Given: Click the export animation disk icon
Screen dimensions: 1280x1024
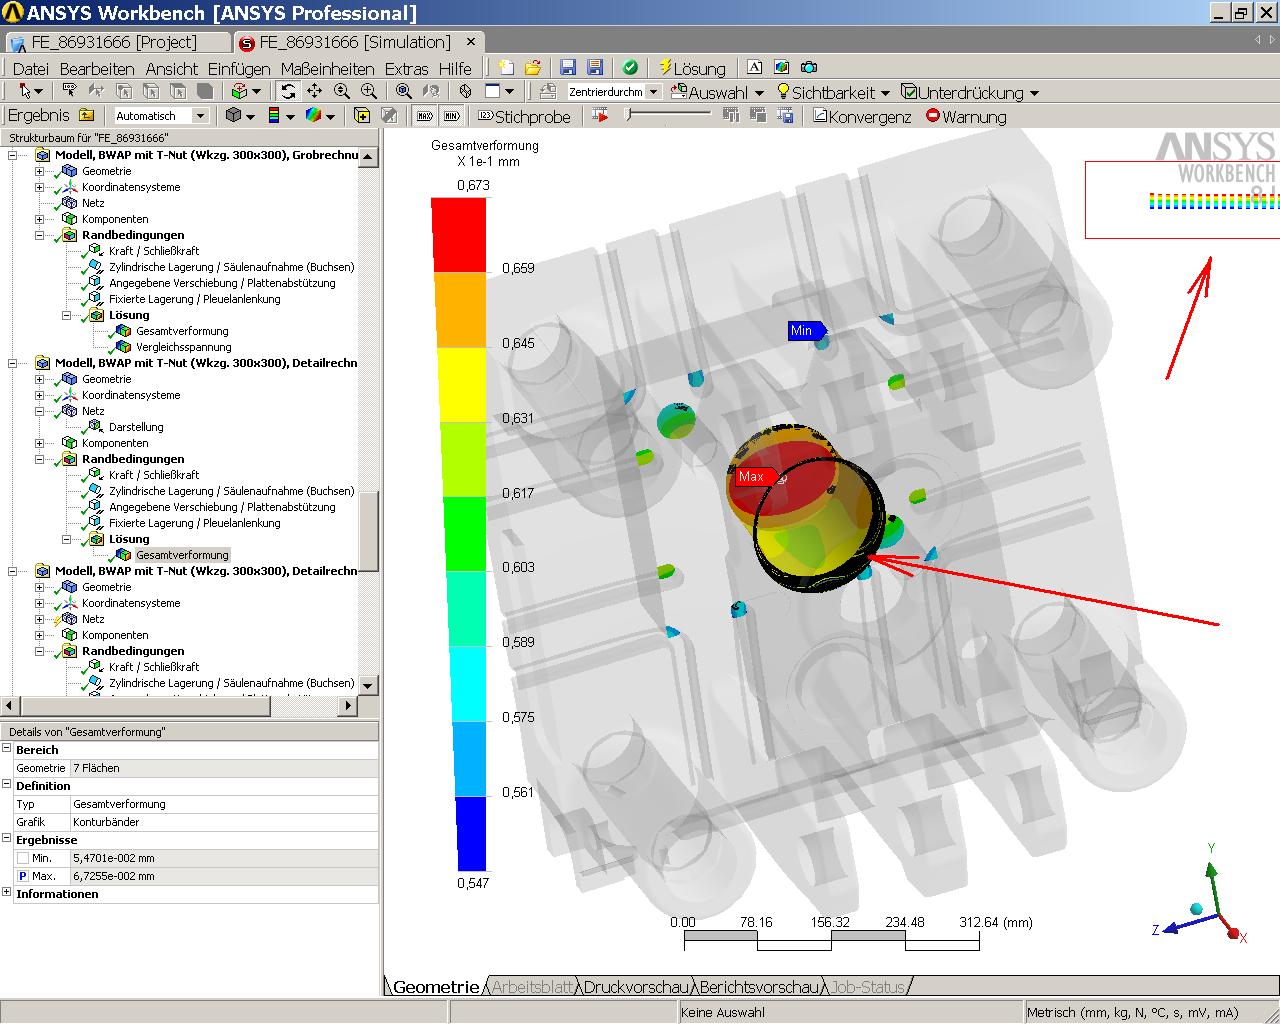Looking at the screenshot, I should pyautogui.click(x=786, y=116).
